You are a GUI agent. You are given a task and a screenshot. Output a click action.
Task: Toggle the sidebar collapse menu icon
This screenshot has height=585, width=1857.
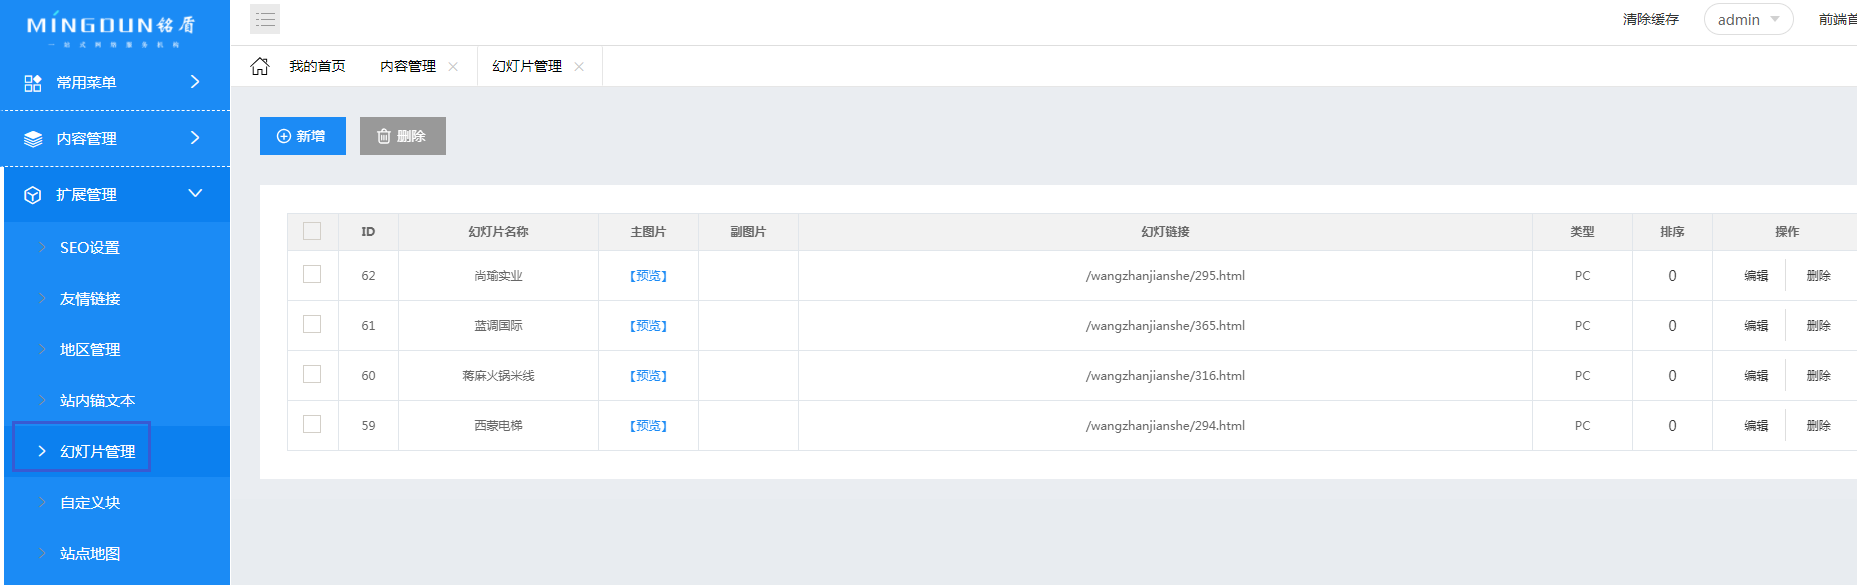pos(265,19)
